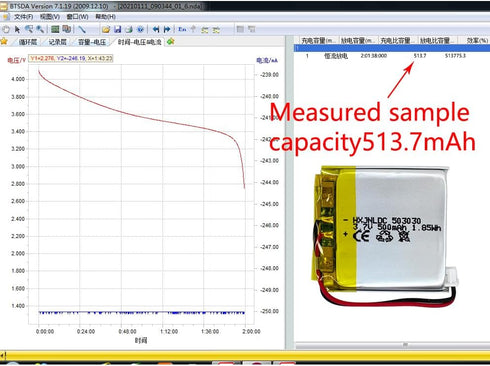Image resolution: width=490 pixels, height=366 pixels.
Task: Open a file with folder icon
Action: (x=106, y=29)
